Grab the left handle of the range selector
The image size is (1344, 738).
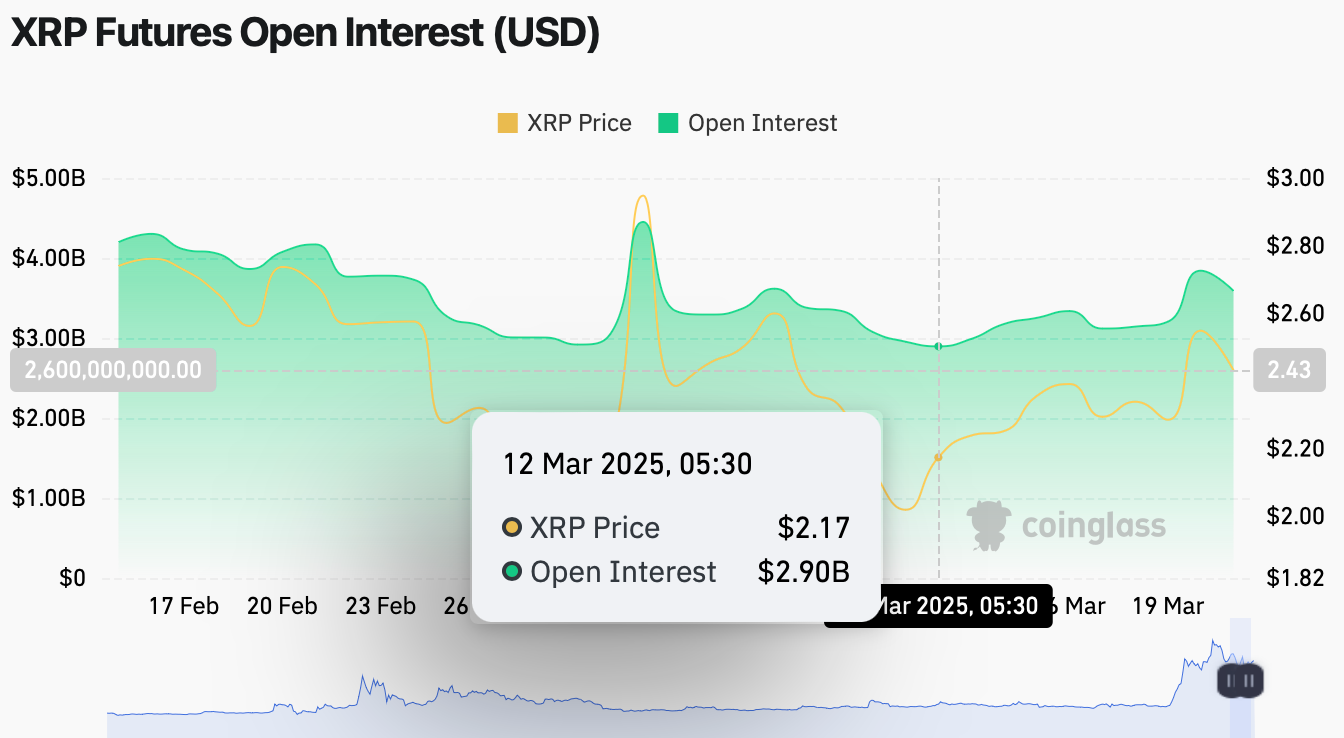pos(1231,681)
